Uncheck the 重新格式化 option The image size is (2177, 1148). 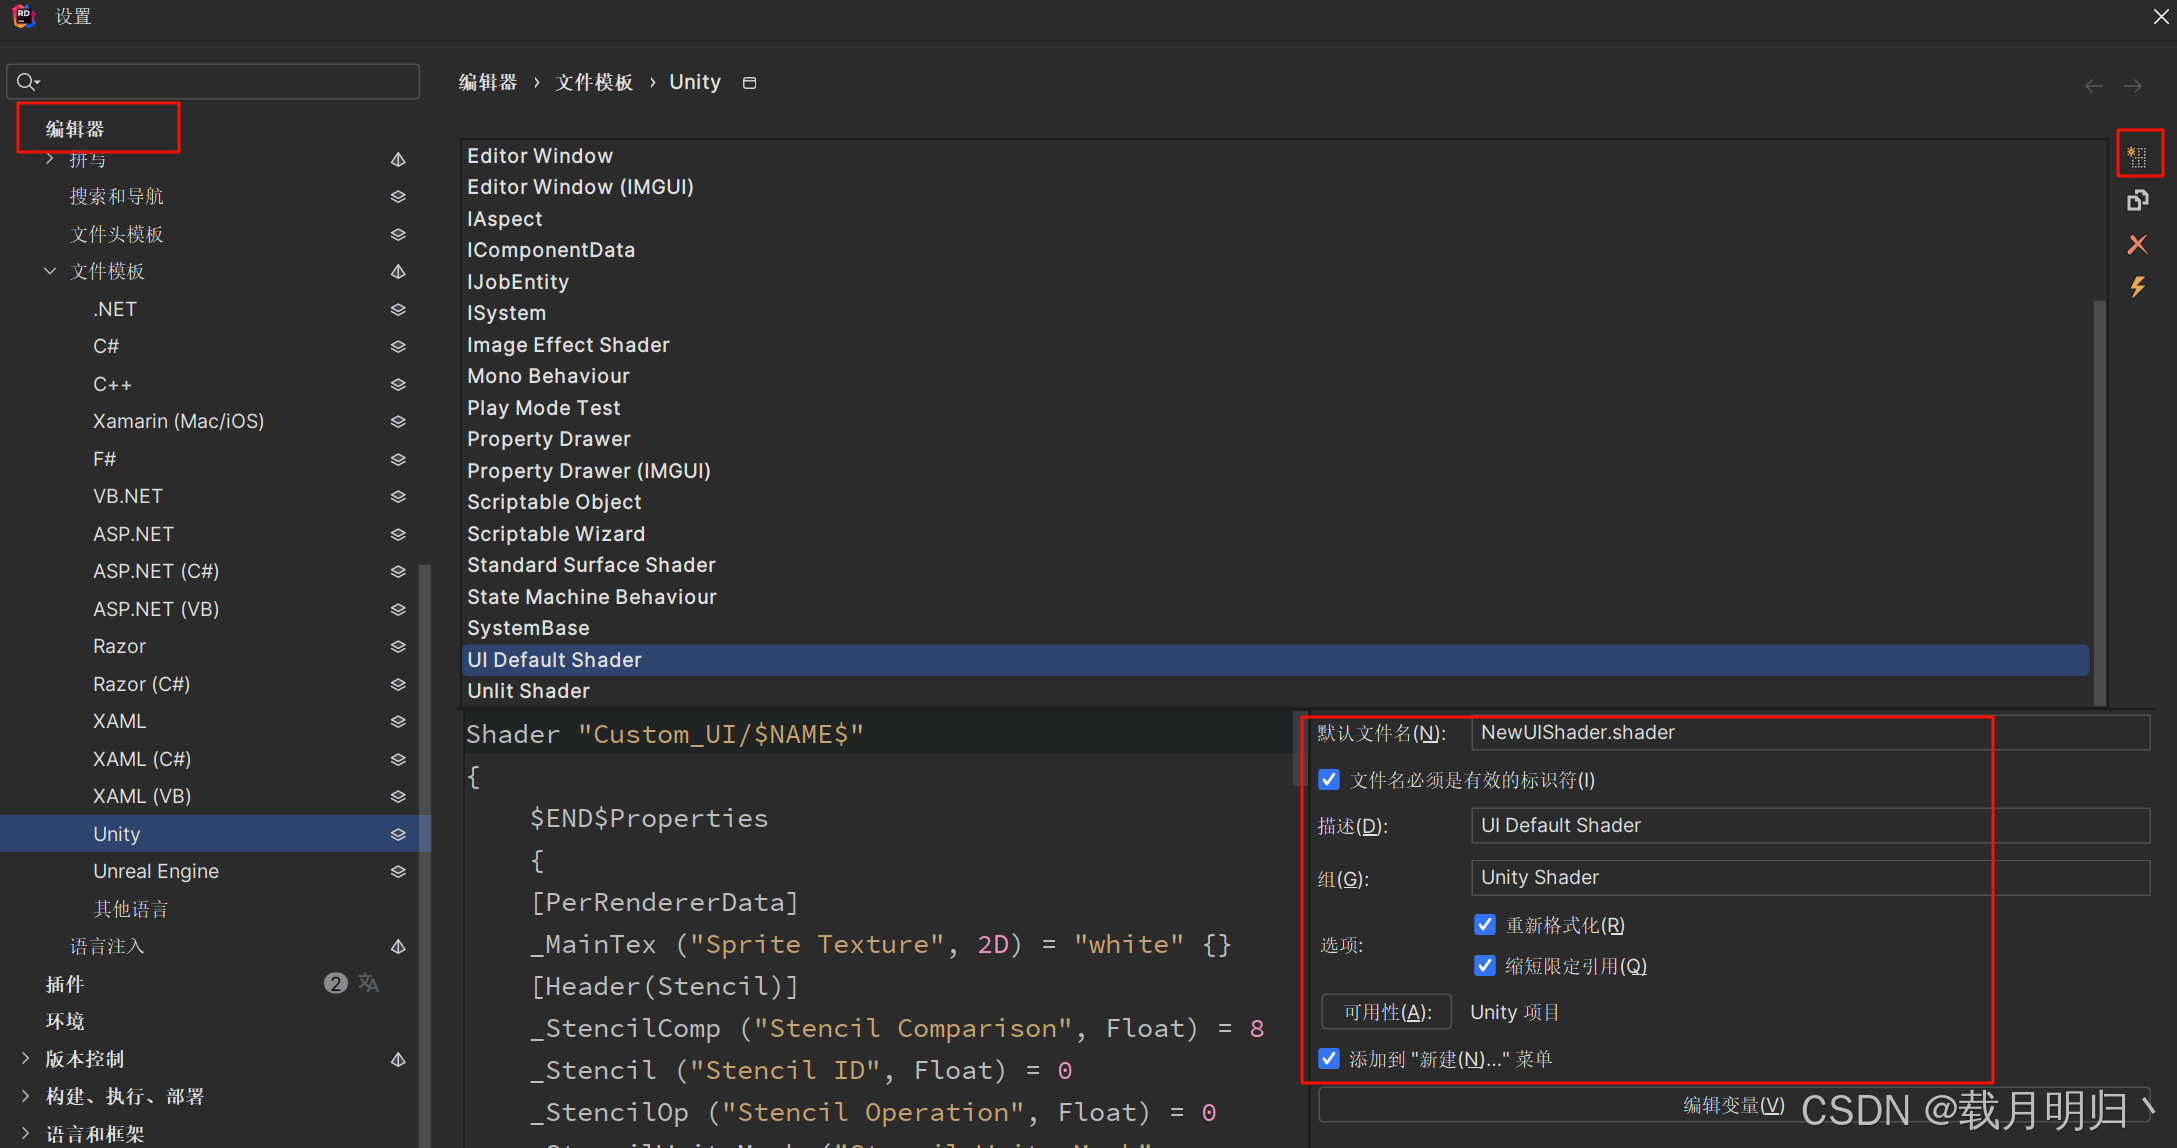pyautogui.click(x=1485, y=925)
